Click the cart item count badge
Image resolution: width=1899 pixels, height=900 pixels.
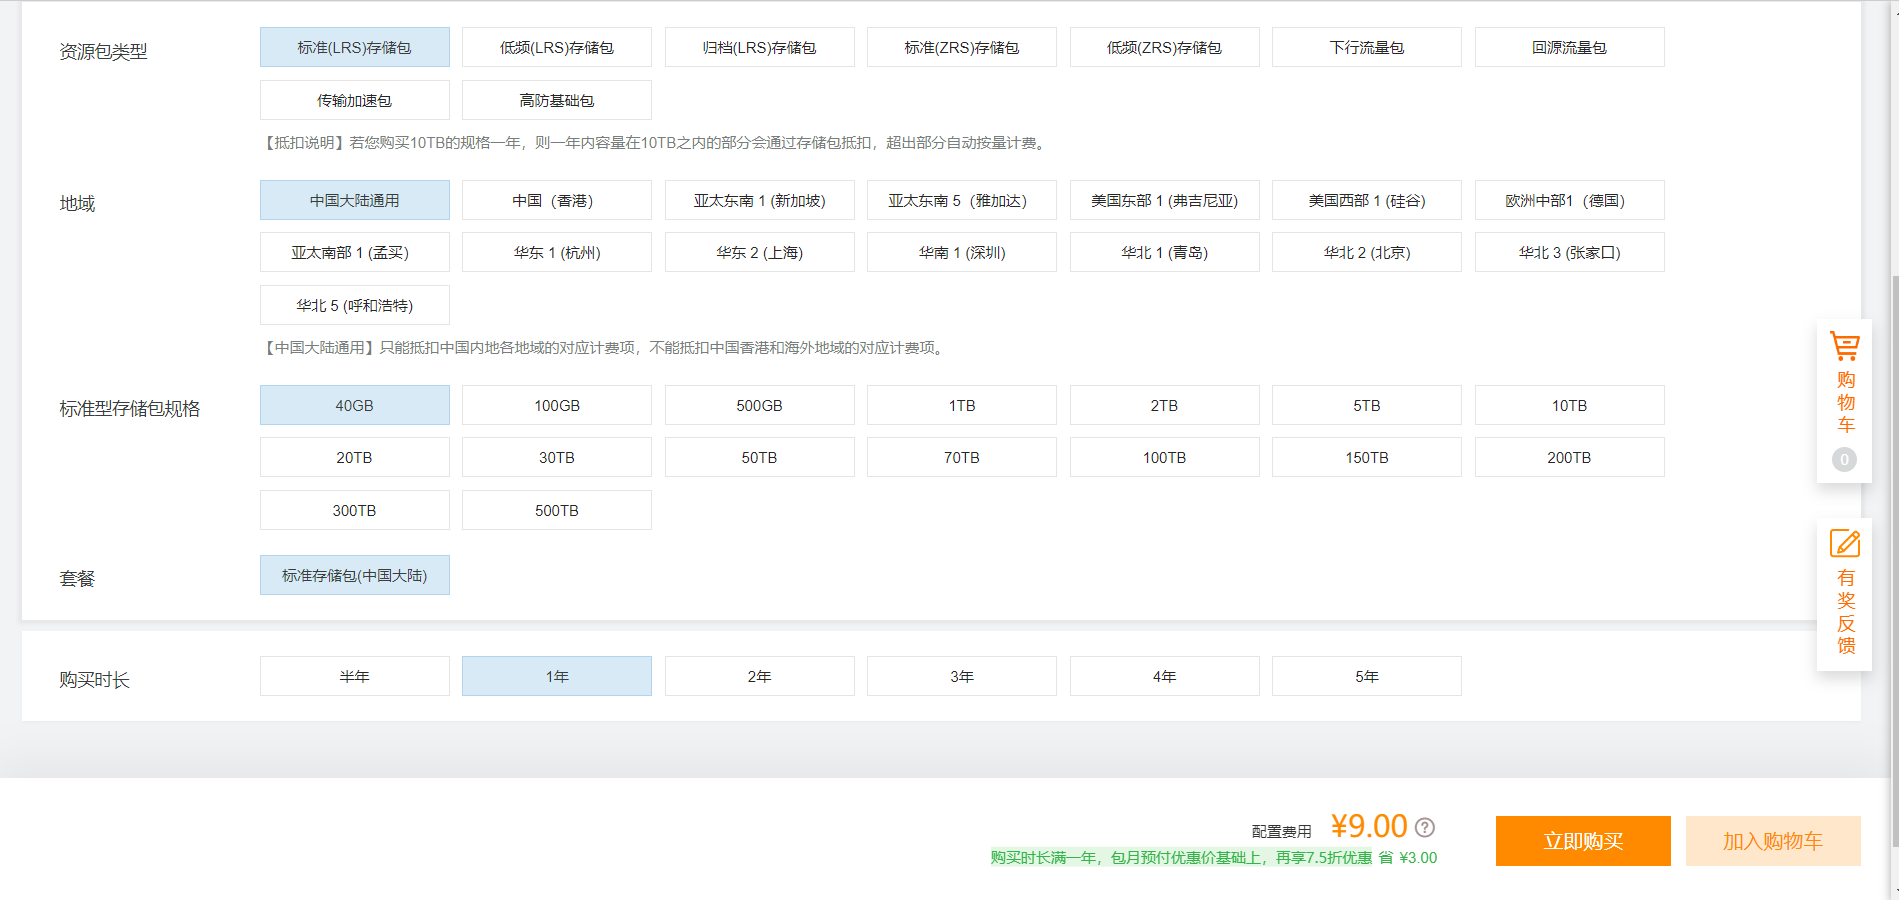tap(1844, 459)
